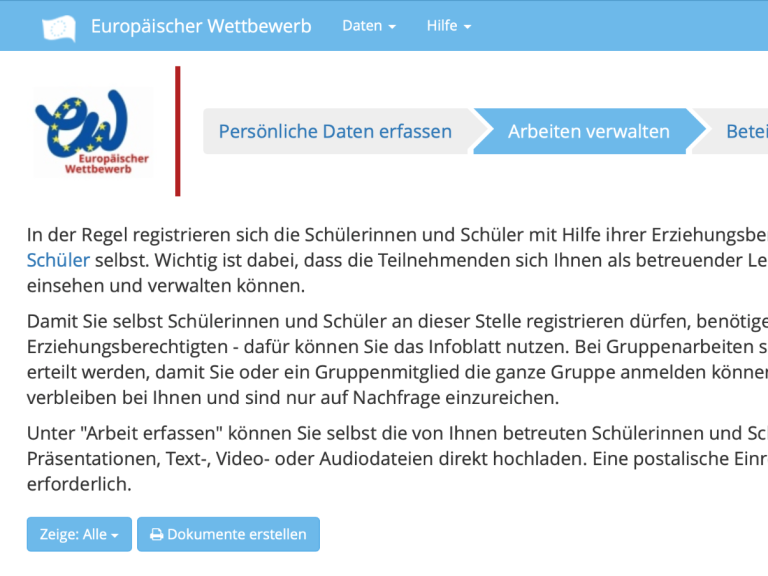Click the caret arrow beside Hilfe
The image size is (768, 576).
pyautogui.click(x=467, y=27)
